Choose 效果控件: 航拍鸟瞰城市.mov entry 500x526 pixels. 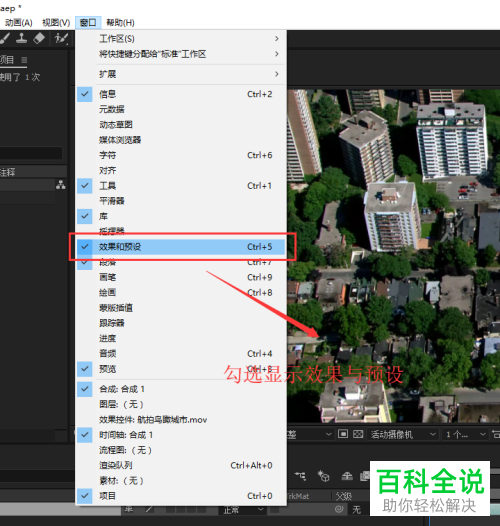tap(181, 420)
